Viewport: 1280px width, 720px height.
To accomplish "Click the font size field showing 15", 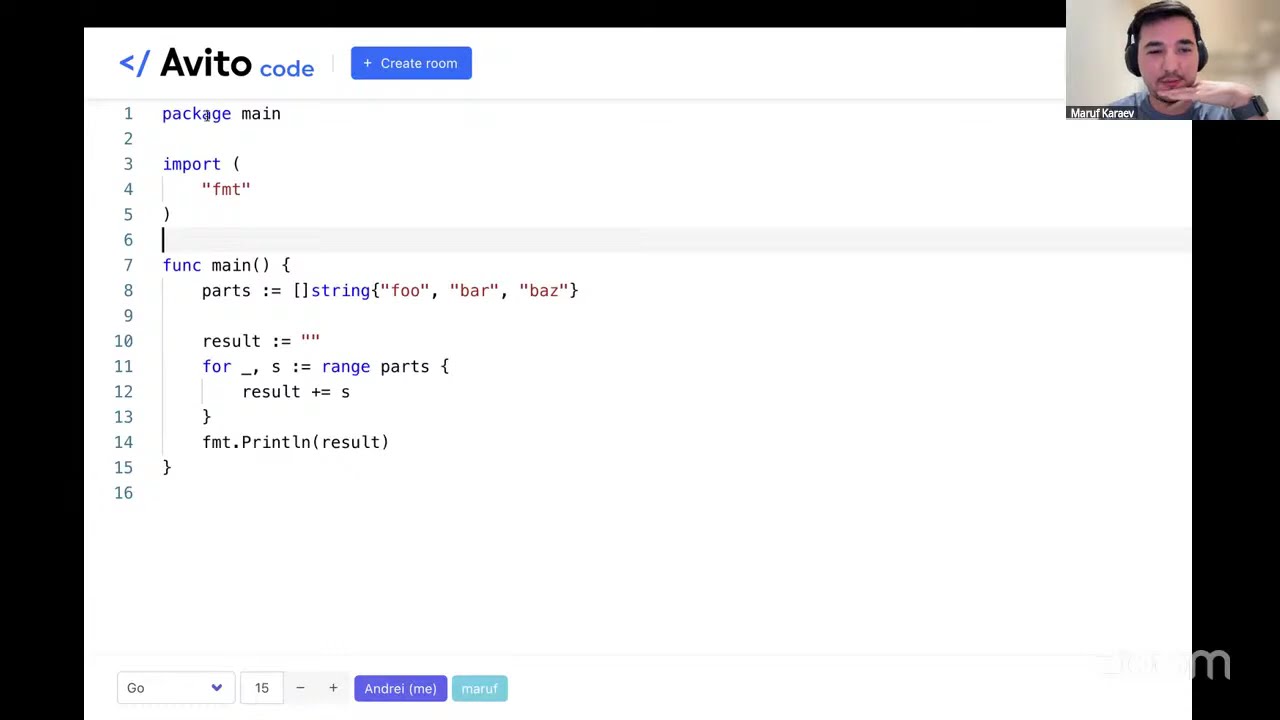I will pos(261,688).
